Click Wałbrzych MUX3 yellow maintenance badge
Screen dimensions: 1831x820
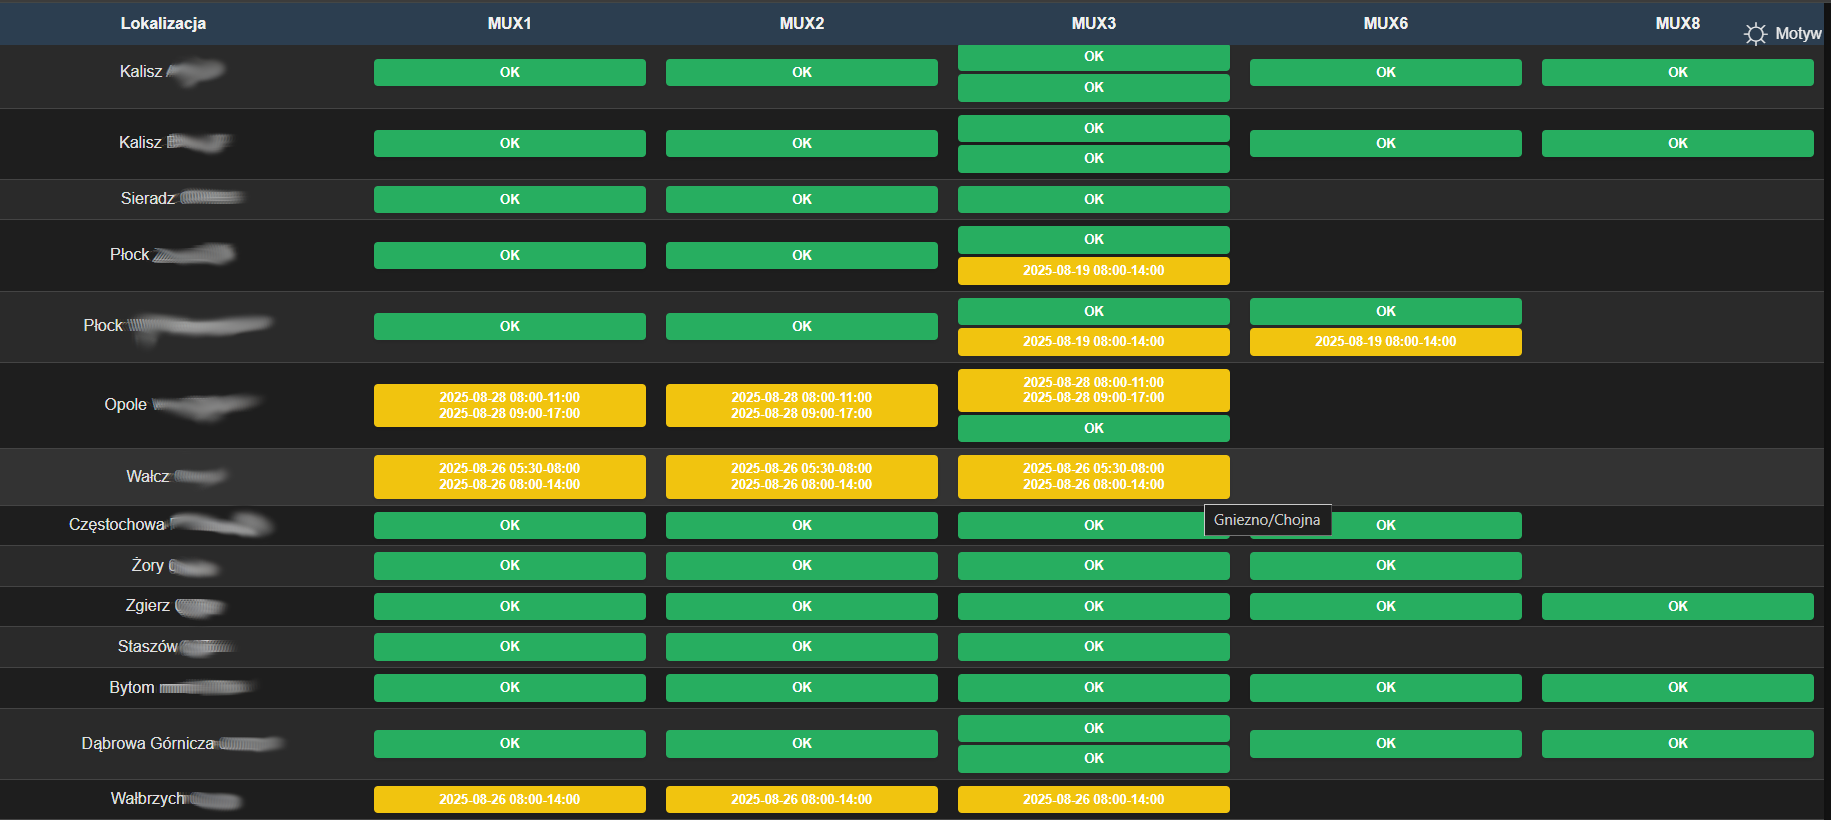[x=1094, y=799]
